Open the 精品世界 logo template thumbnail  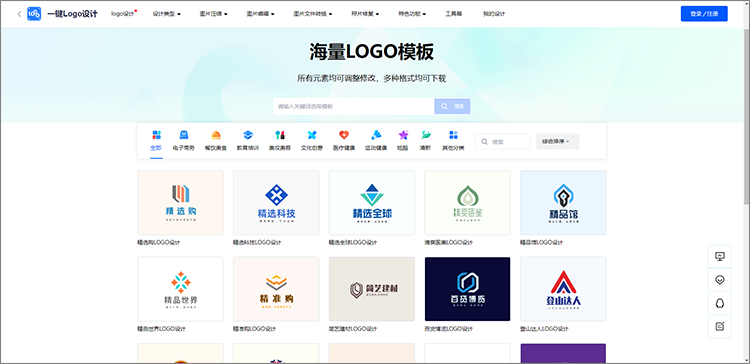(x=180, y=289)
